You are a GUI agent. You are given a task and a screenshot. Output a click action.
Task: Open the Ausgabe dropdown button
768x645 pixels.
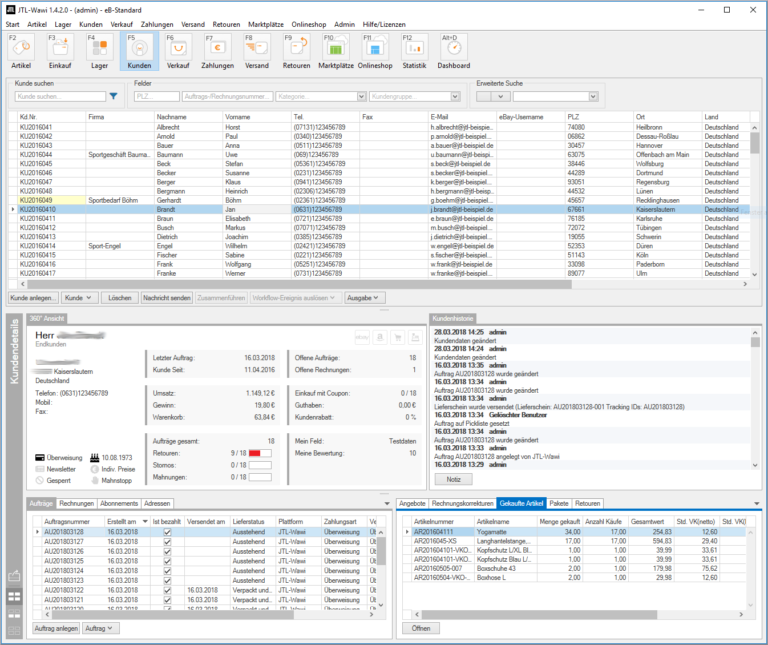click(364, 298)
